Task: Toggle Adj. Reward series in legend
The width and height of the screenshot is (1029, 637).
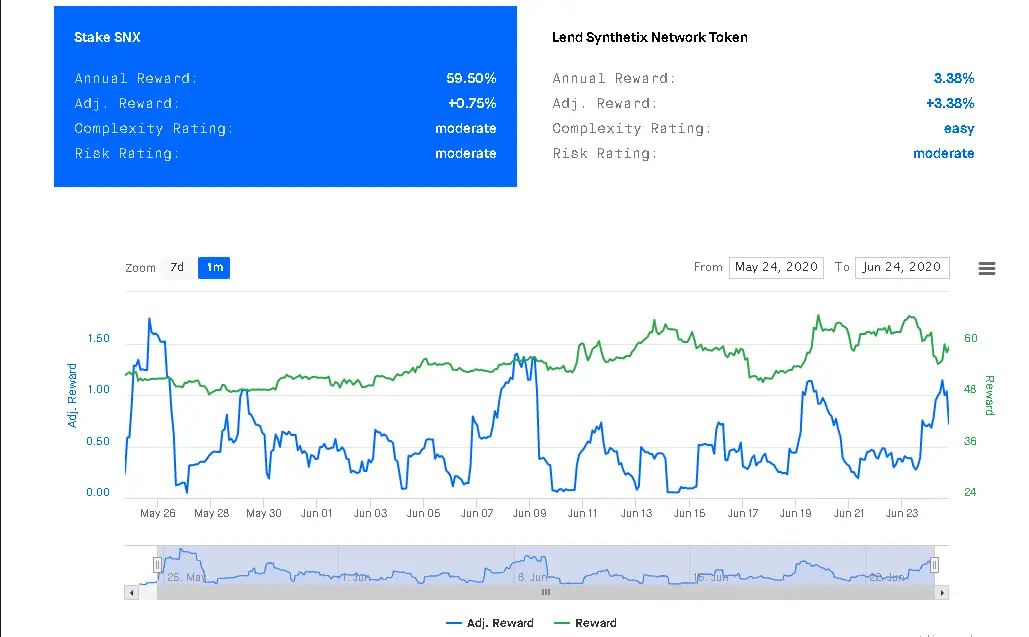Action: (490, 623)
